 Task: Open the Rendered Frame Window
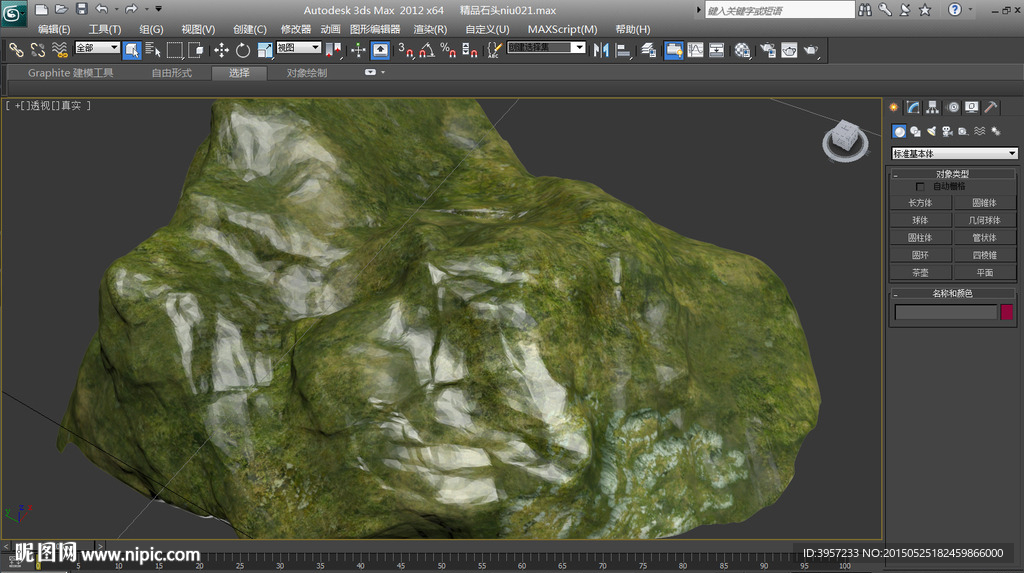pyautogui.click(x=789, y=50)
